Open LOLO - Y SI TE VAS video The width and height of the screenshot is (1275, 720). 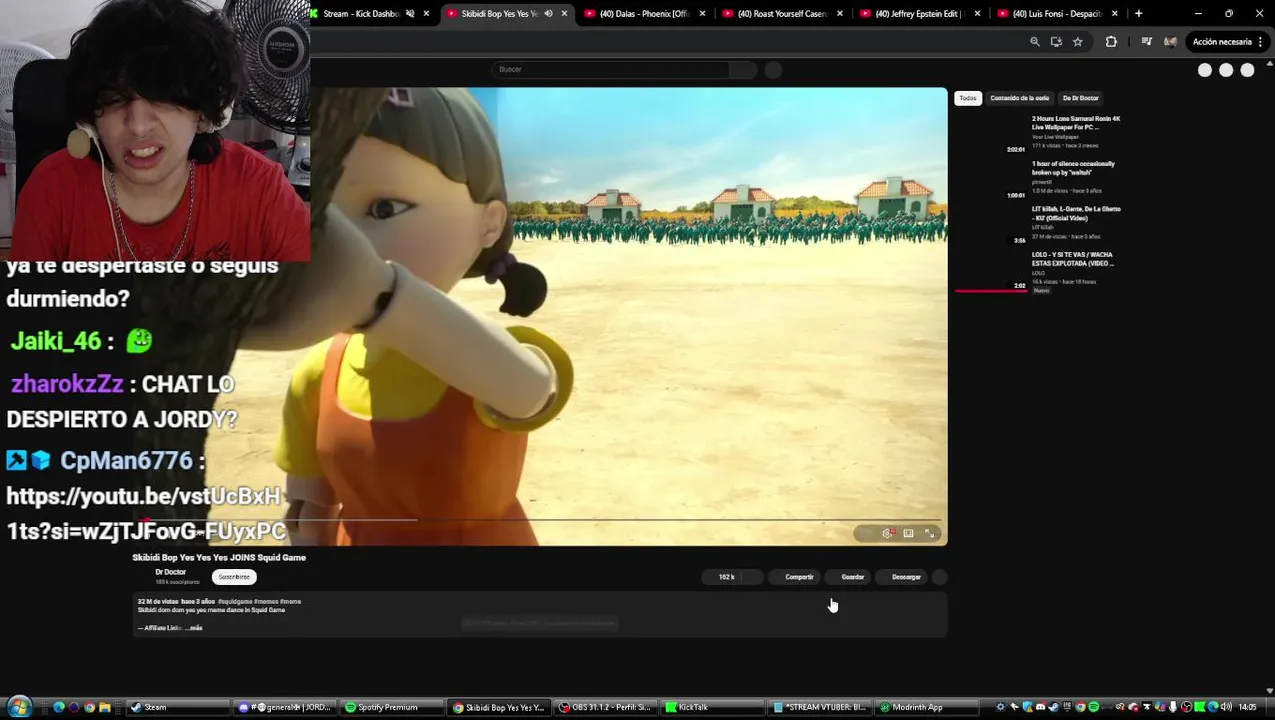pos(1072,259)
